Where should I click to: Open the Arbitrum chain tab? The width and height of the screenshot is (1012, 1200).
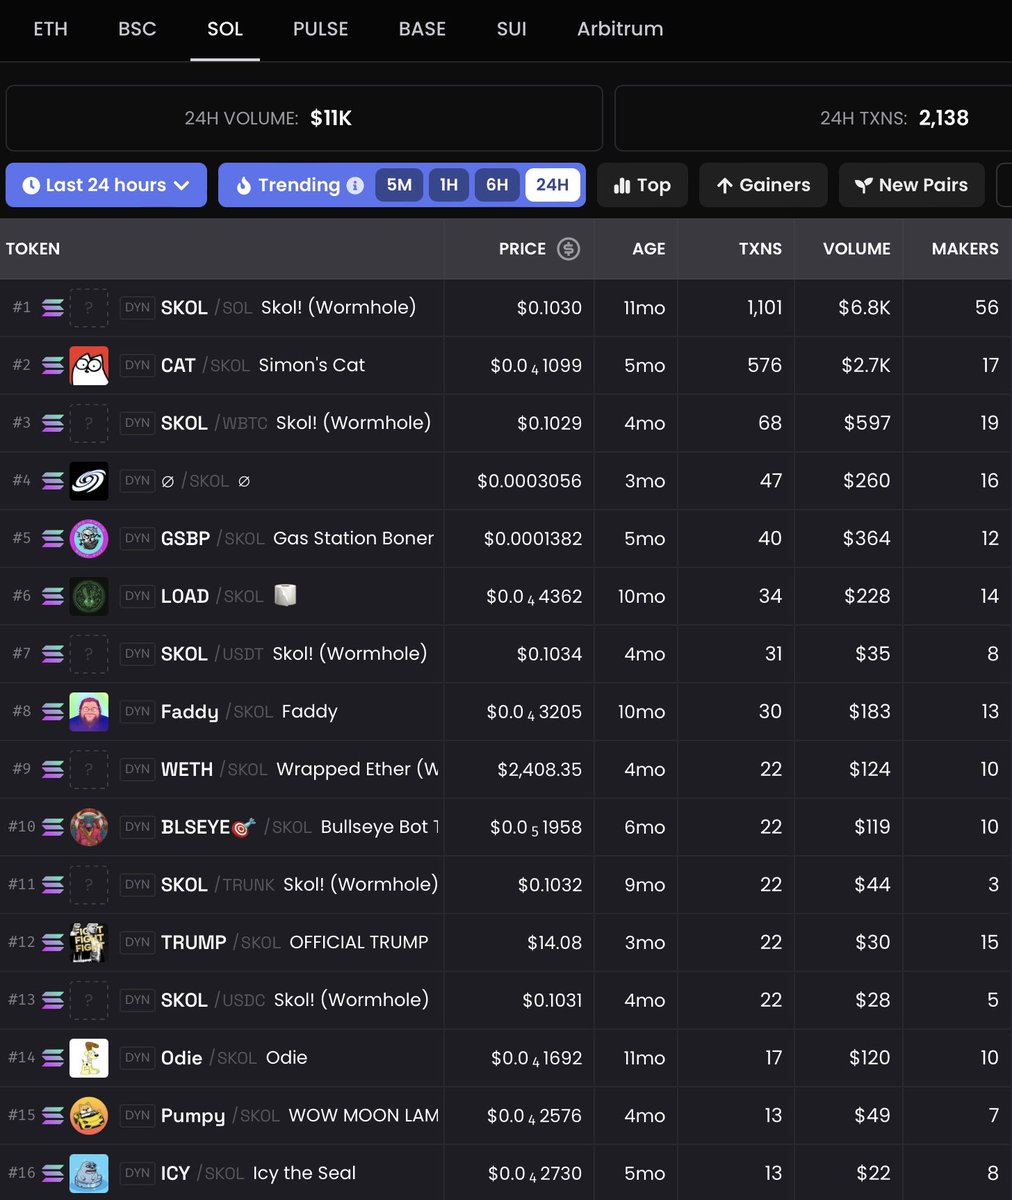tap(620, 29)
